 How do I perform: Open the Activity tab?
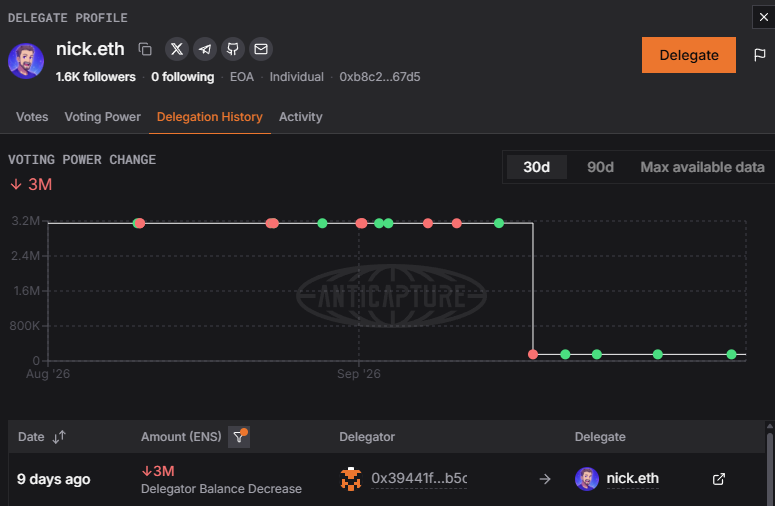301,117
